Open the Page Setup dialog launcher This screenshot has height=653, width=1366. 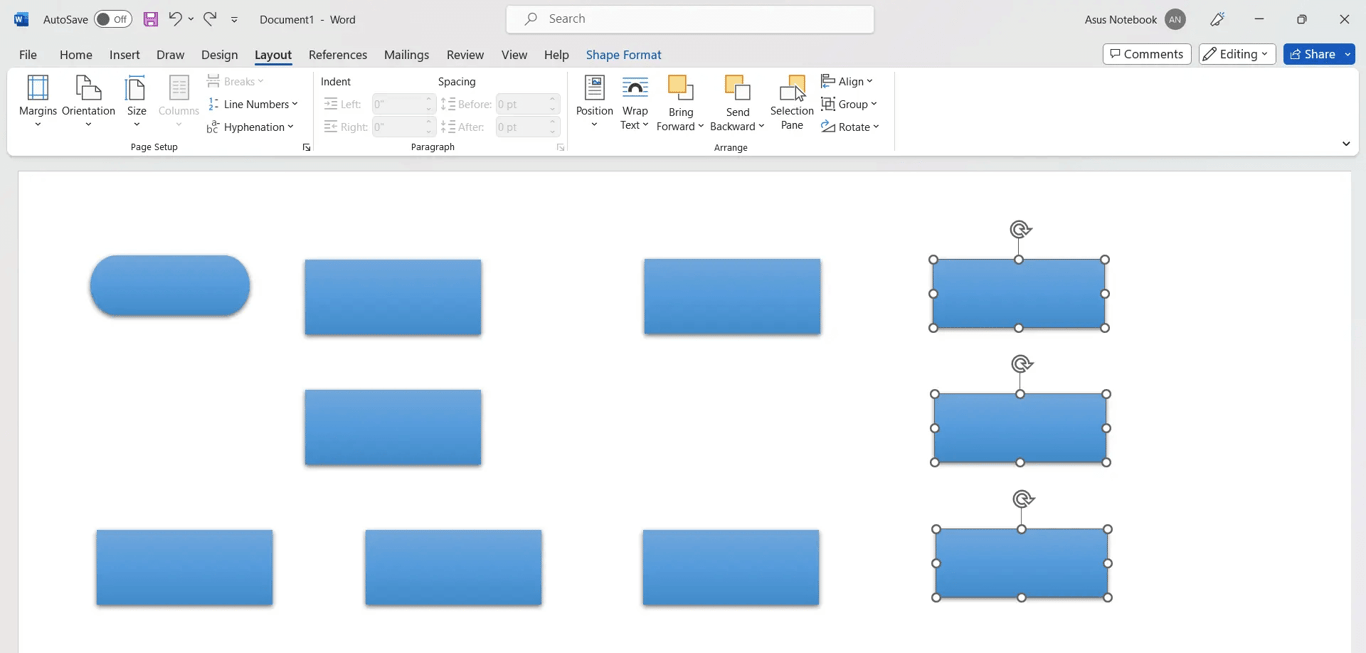tap(306, 148)
